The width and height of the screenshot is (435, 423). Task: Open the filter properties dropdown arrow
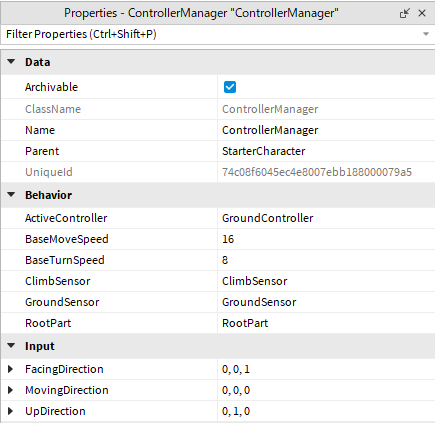pos(426,34)
